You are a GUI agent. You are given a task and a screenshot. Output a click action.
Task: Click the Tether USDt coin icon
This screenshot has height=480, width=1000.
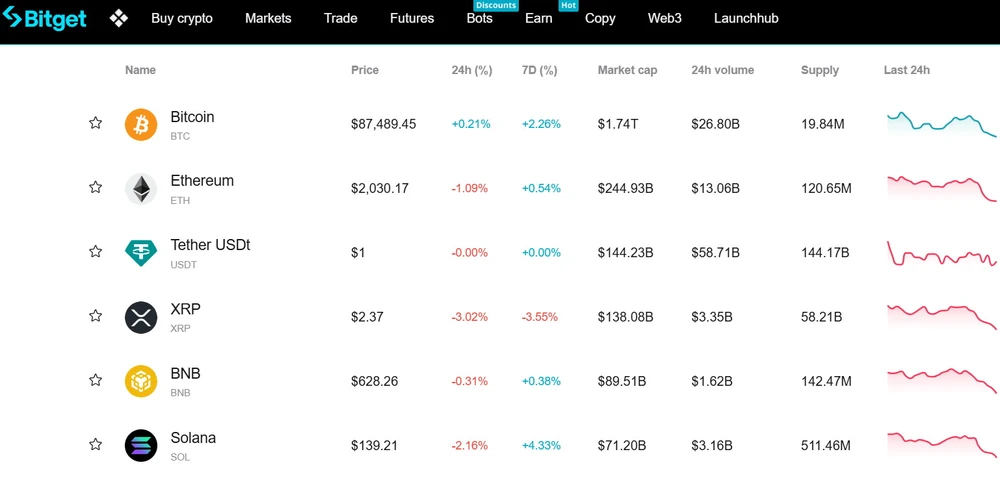coord(141,253)
